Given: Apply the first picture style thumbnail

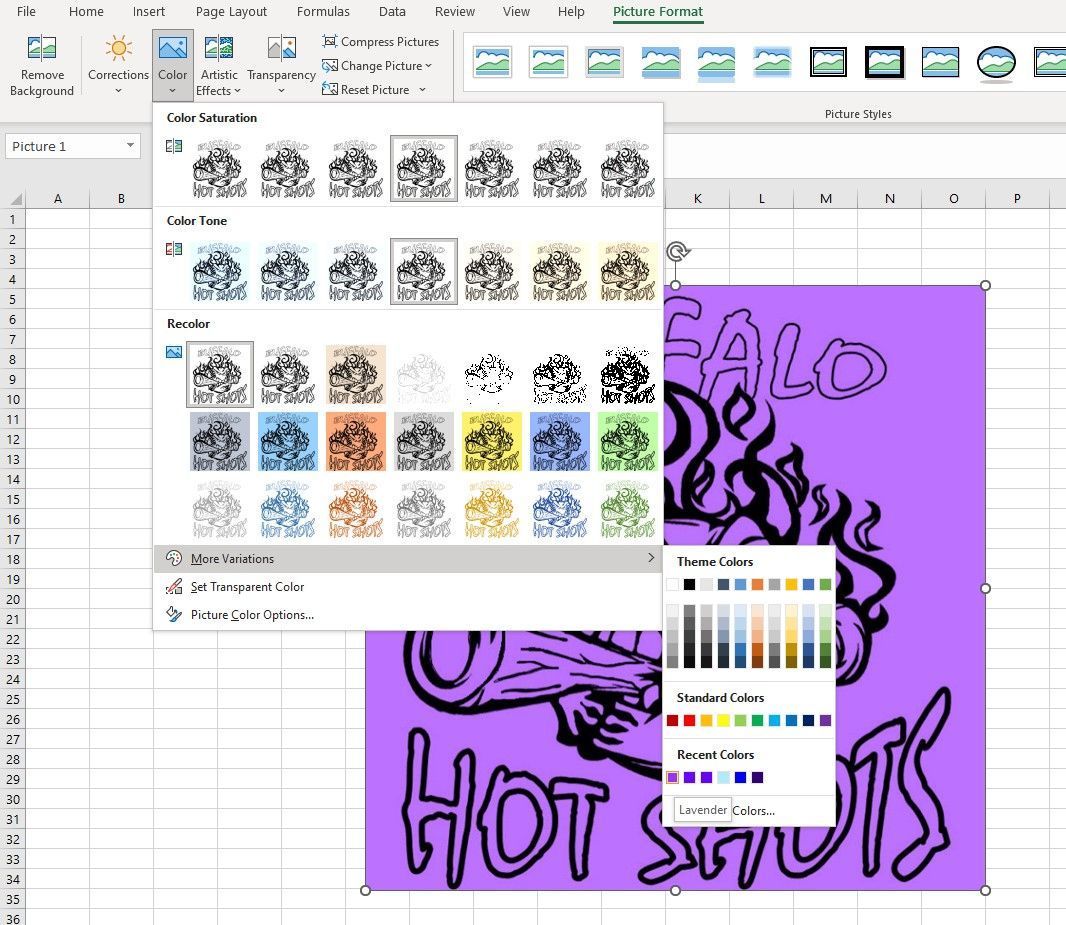Looking at the screenshot, I should pos(493,62).
